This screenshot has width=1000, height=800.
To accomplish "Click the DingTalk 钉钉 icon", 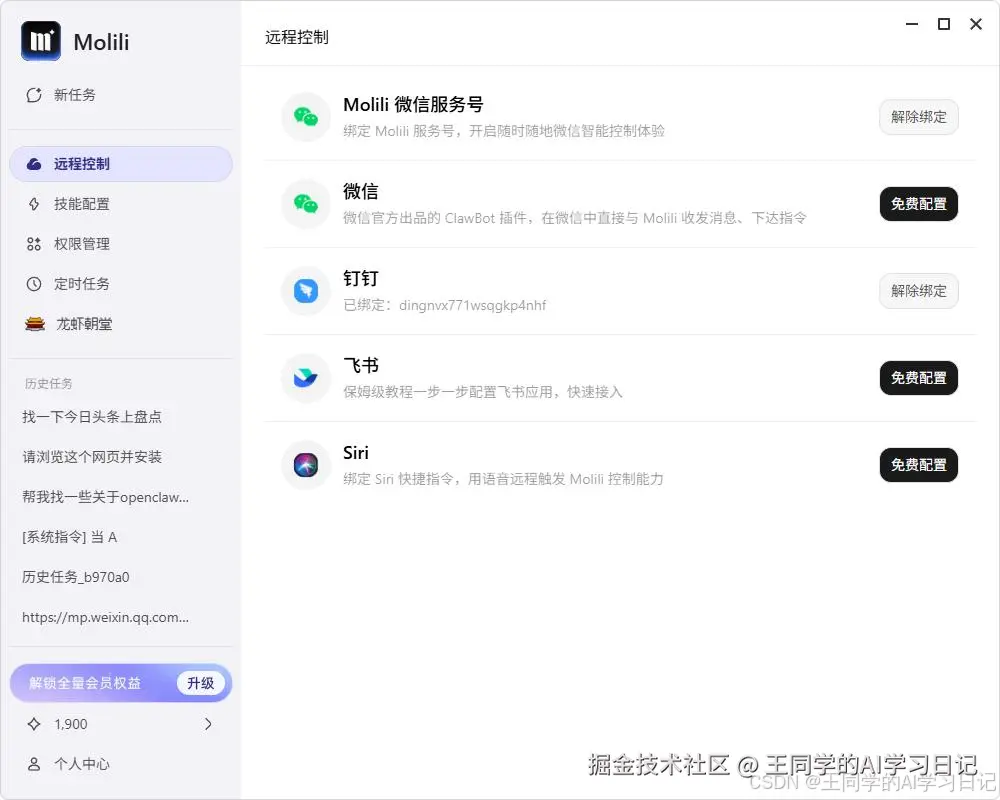I will 306,291.
